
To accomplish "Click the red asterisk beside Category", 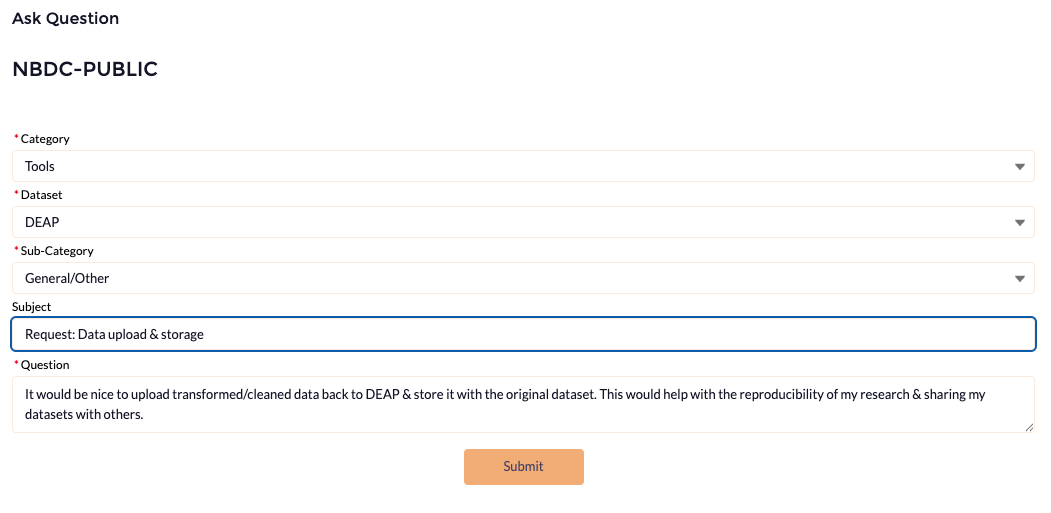I will (x=16, y=137).
